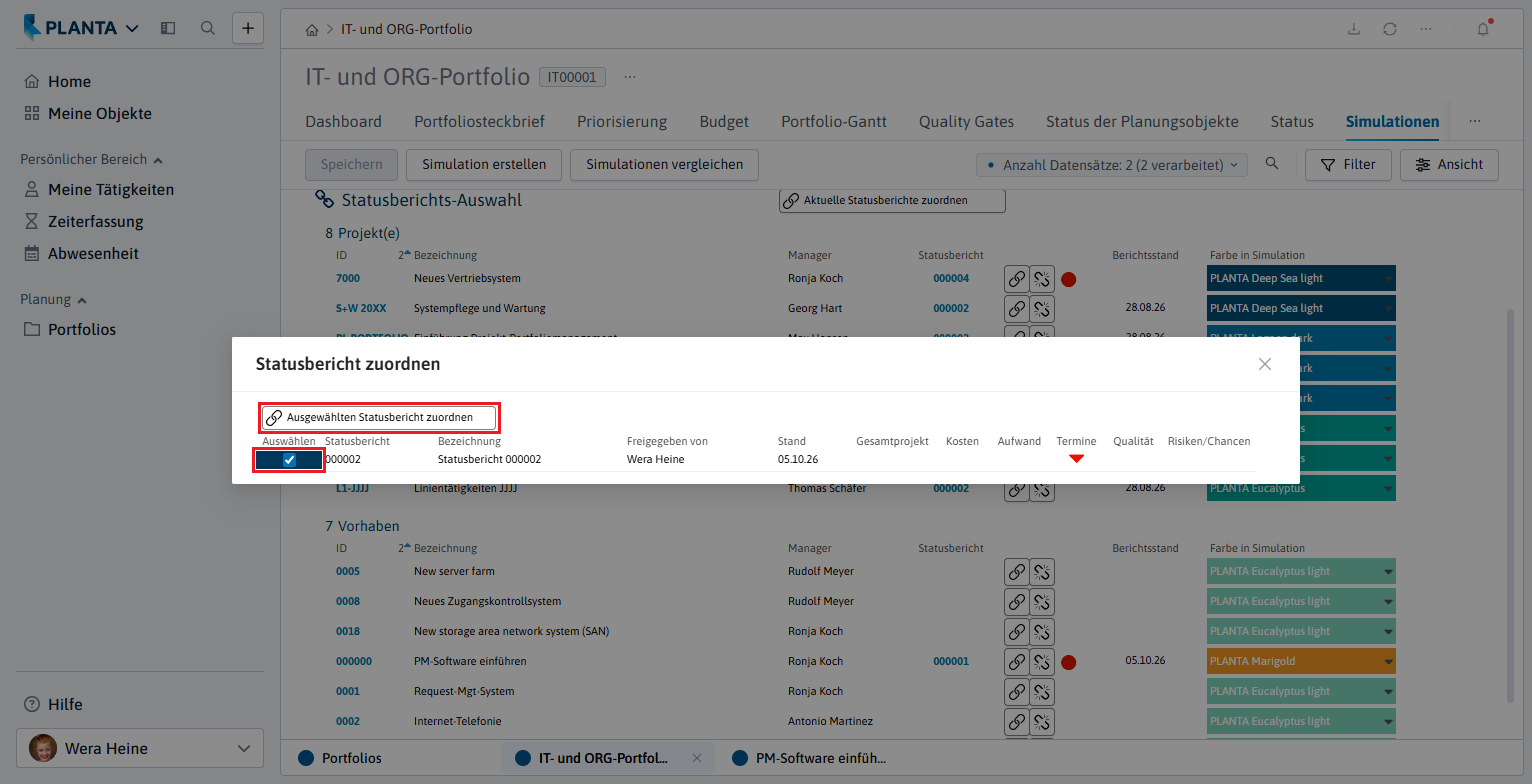
Task: Open the color dropdown for the 7000 row
Action: point(1388,279)
